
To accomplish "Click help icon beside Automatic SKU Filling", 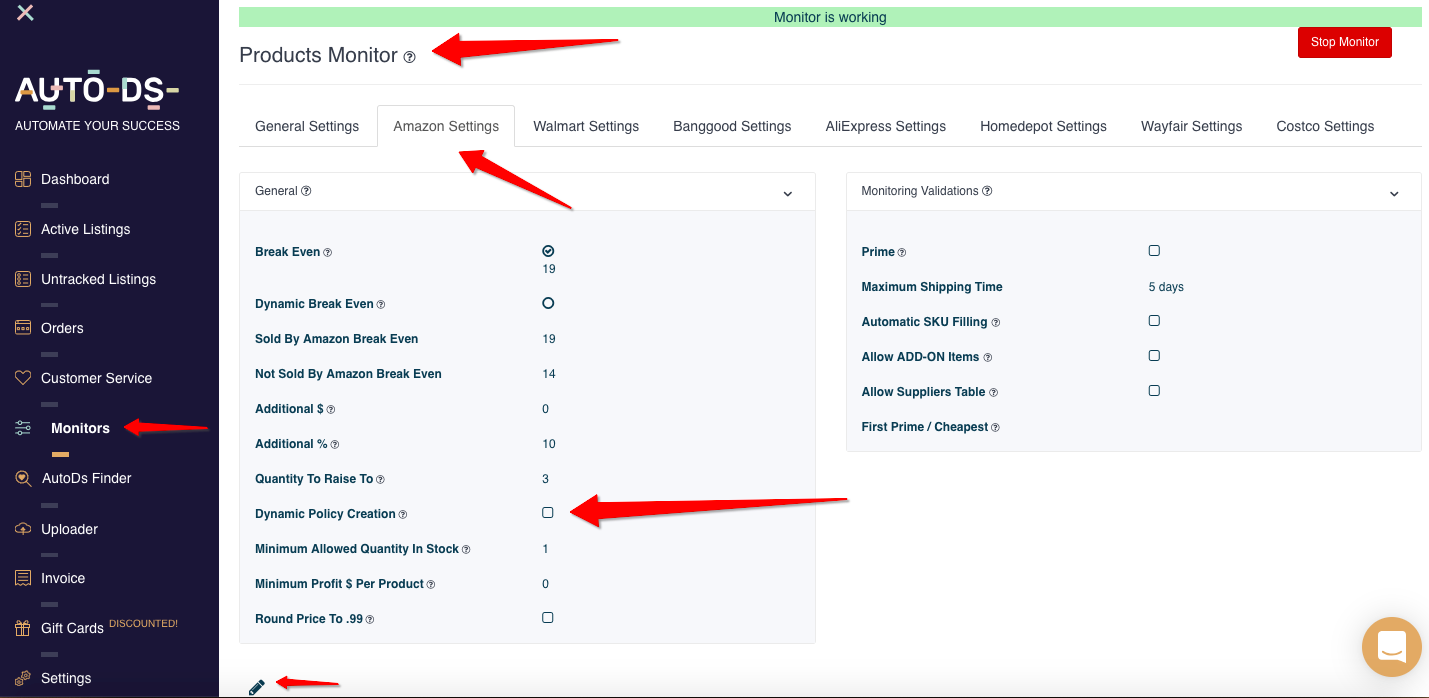I will tap(995, 323).
